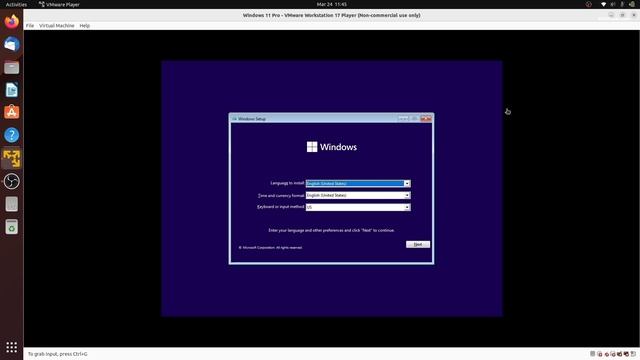Open the Trash icon in the dock

[x=11, y=227]
